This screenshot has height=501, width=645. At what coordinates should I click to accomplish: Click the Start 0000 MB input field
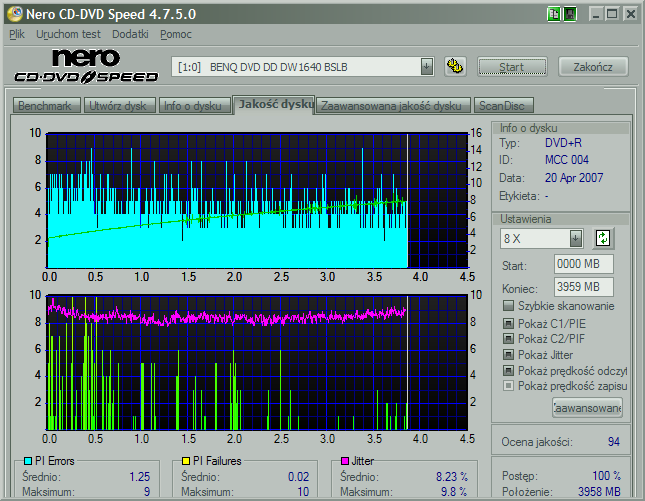[x=584, y=264]
